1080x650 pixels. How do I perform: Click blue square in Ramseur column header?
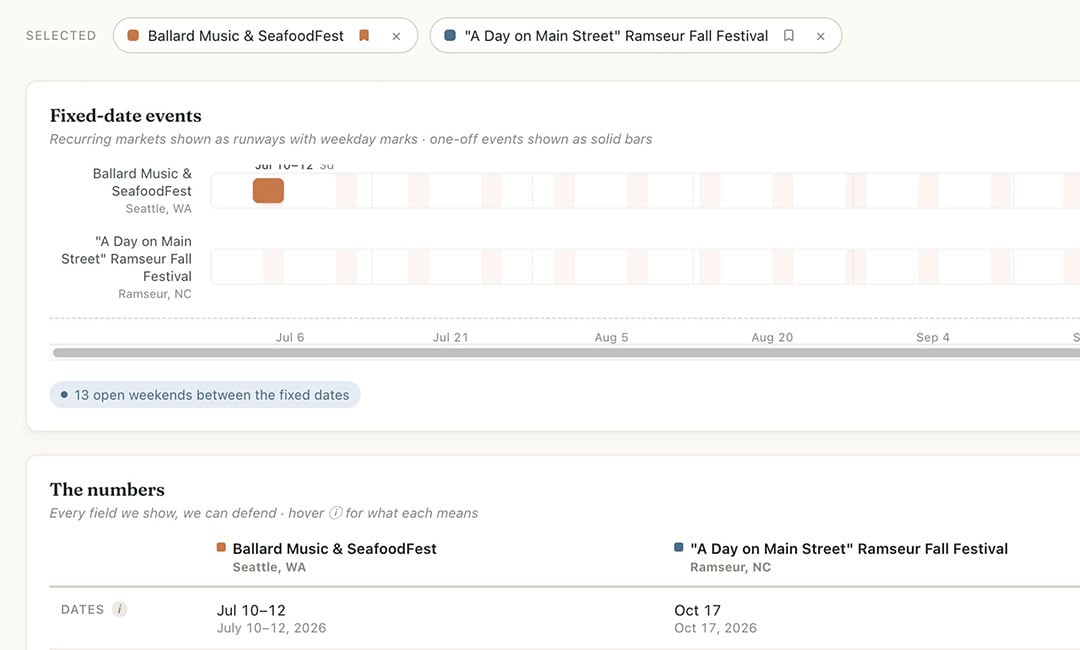(678, 547)
